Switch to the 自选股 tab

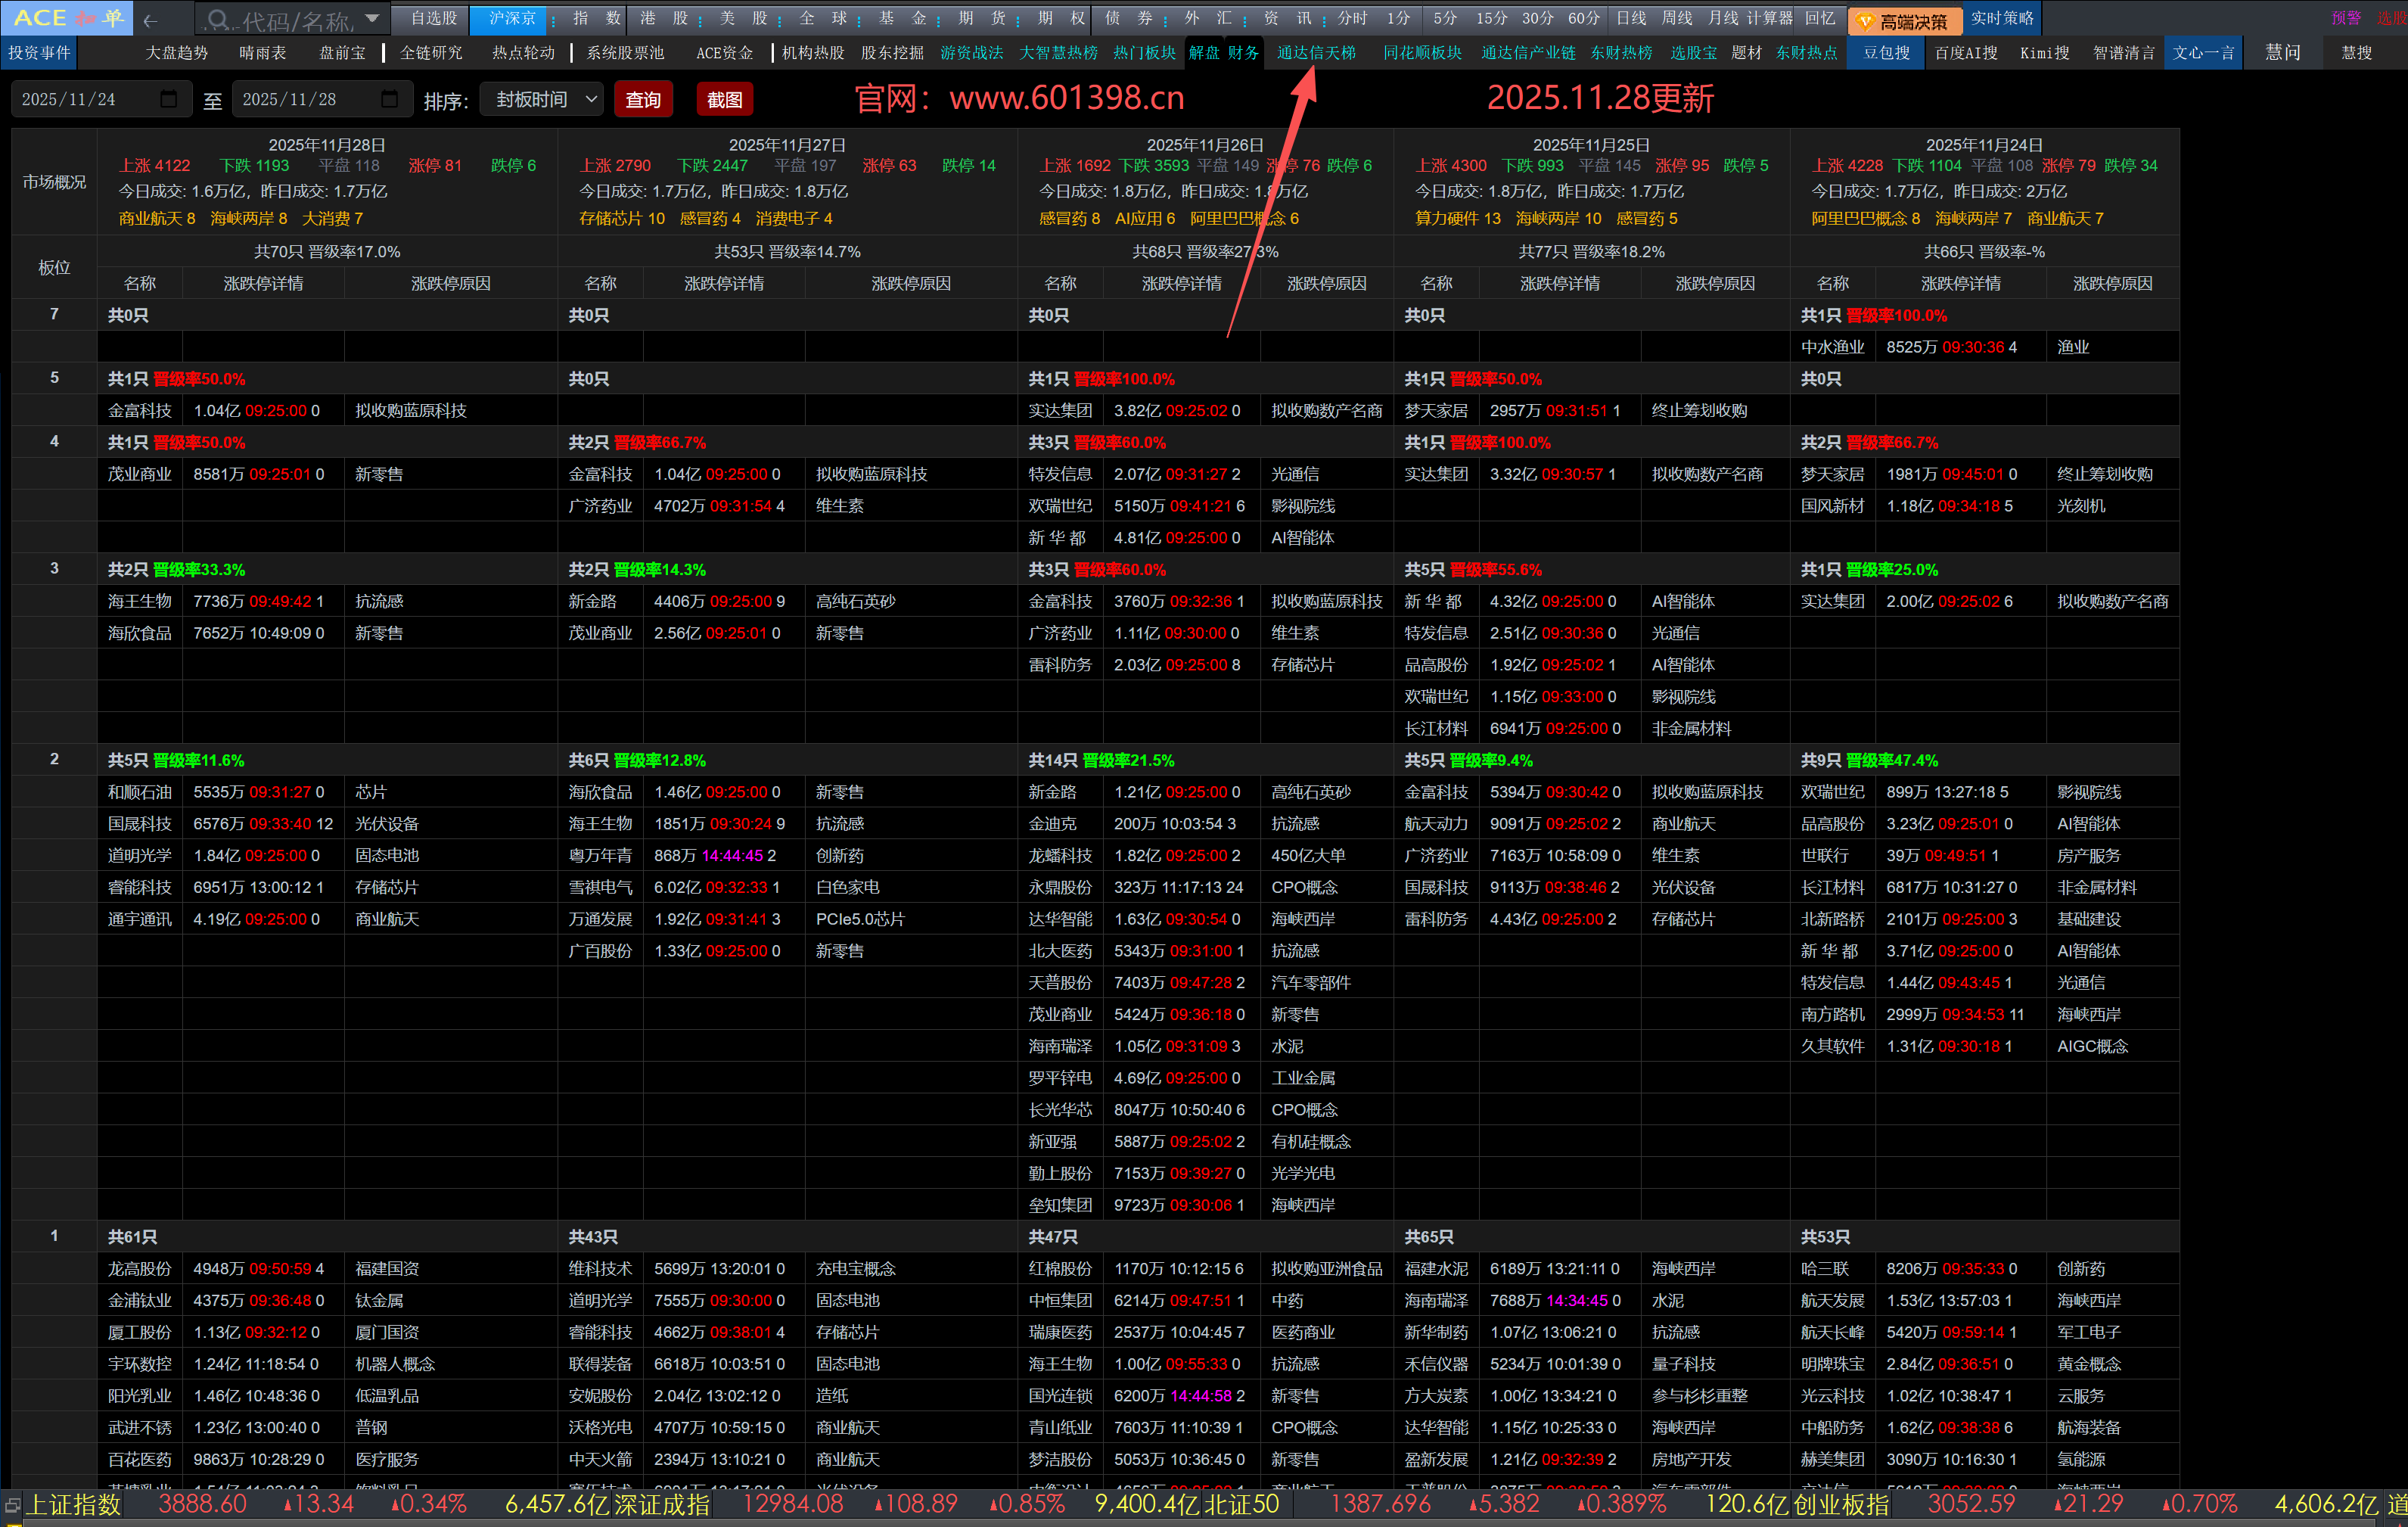coord(433,19)
